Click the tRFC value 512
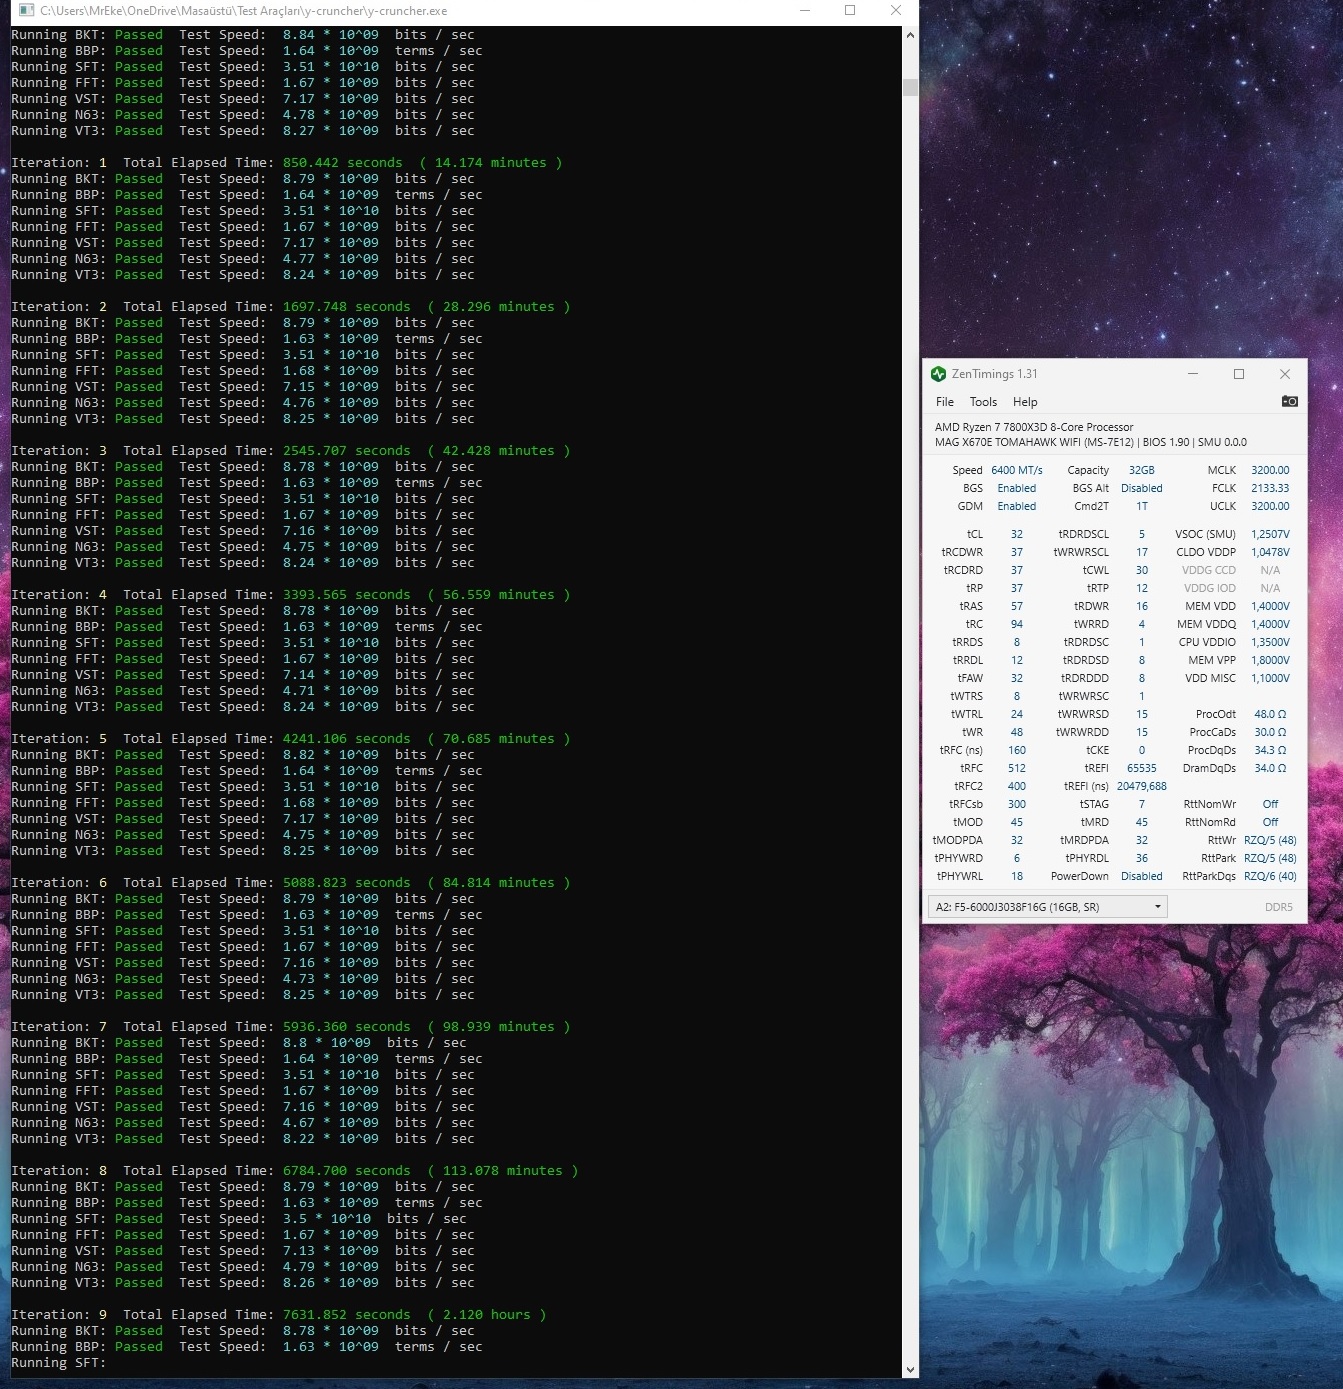Screen dimensions: 1343x1389 click(x=1017, y=768)
